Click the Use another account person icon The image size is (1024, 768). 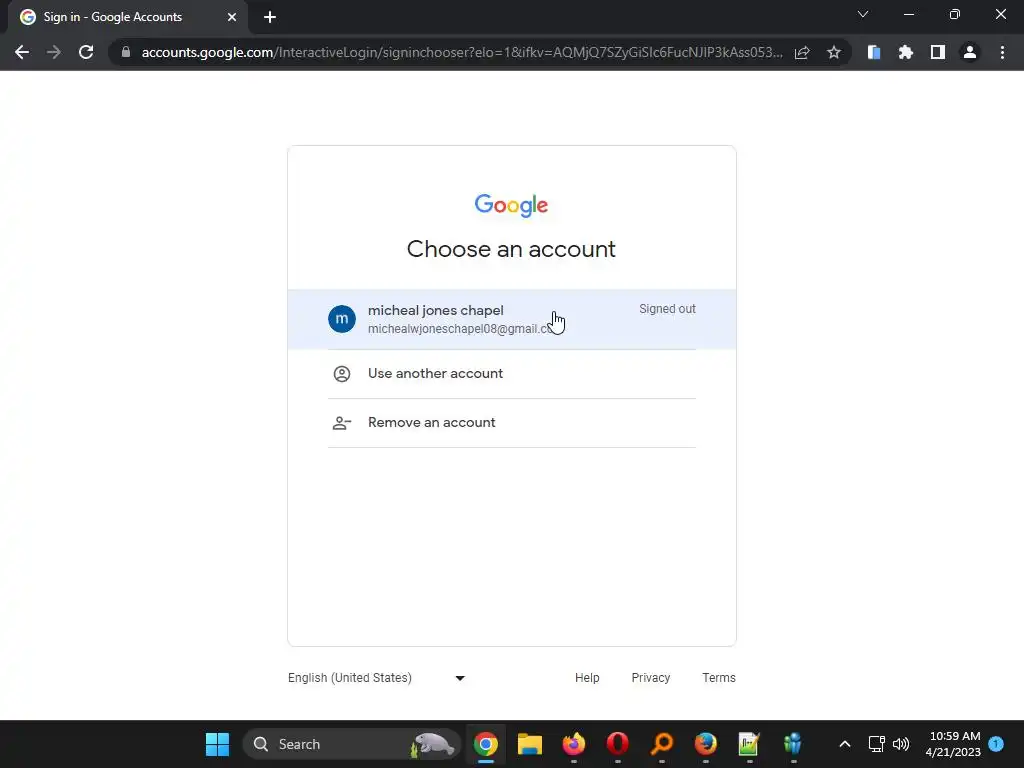[x=342, y=374]
